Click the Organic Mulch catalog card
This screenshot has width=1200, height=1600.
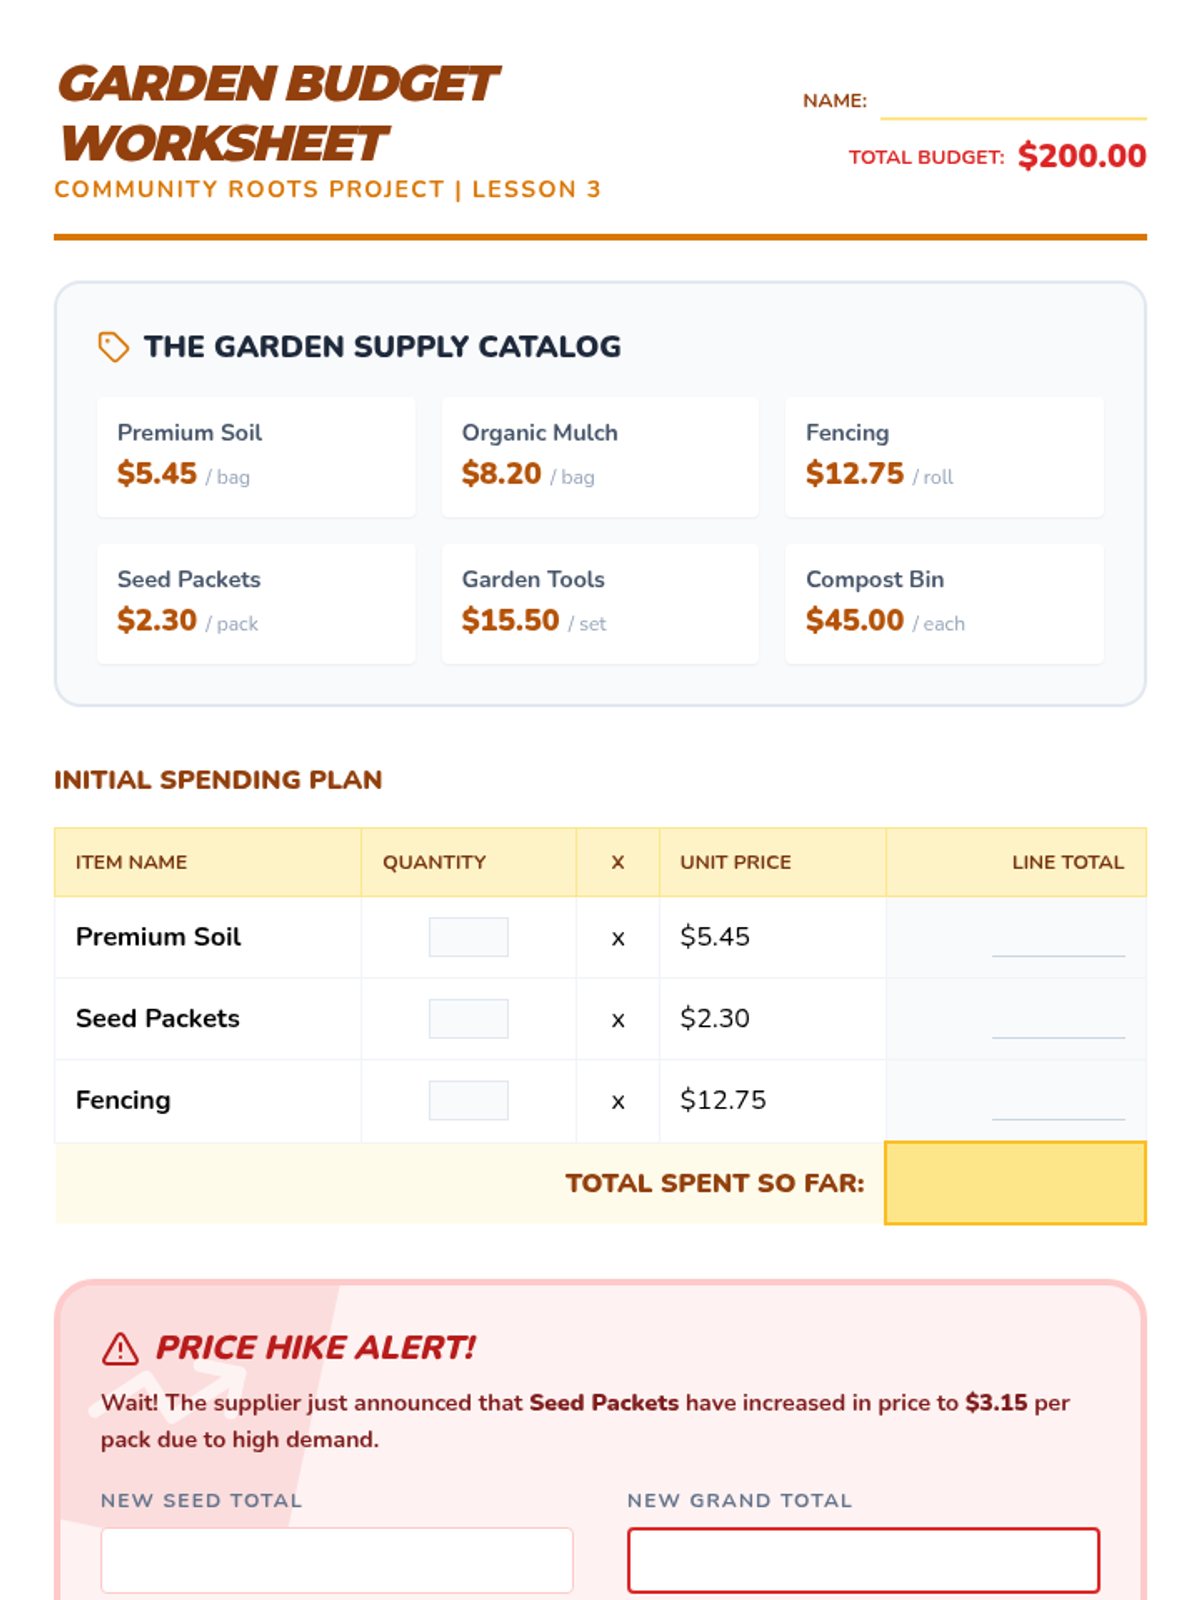(600, 457)
